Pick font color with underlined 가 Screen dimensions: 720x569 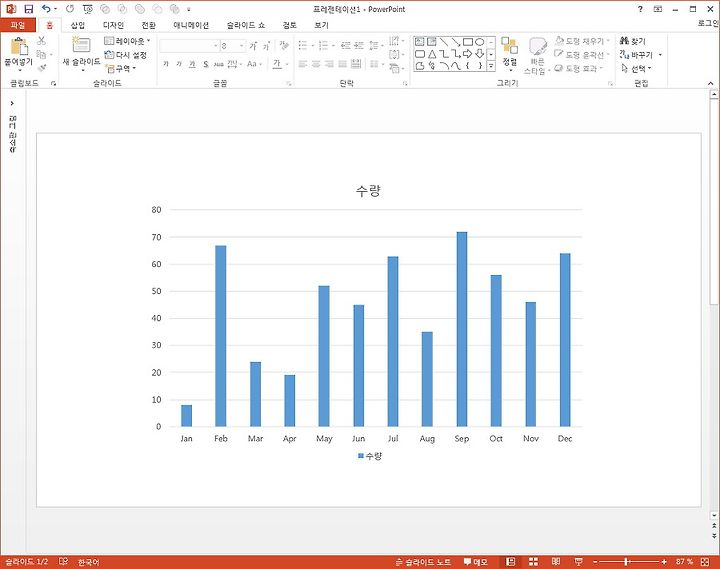[x=277, y=64]
